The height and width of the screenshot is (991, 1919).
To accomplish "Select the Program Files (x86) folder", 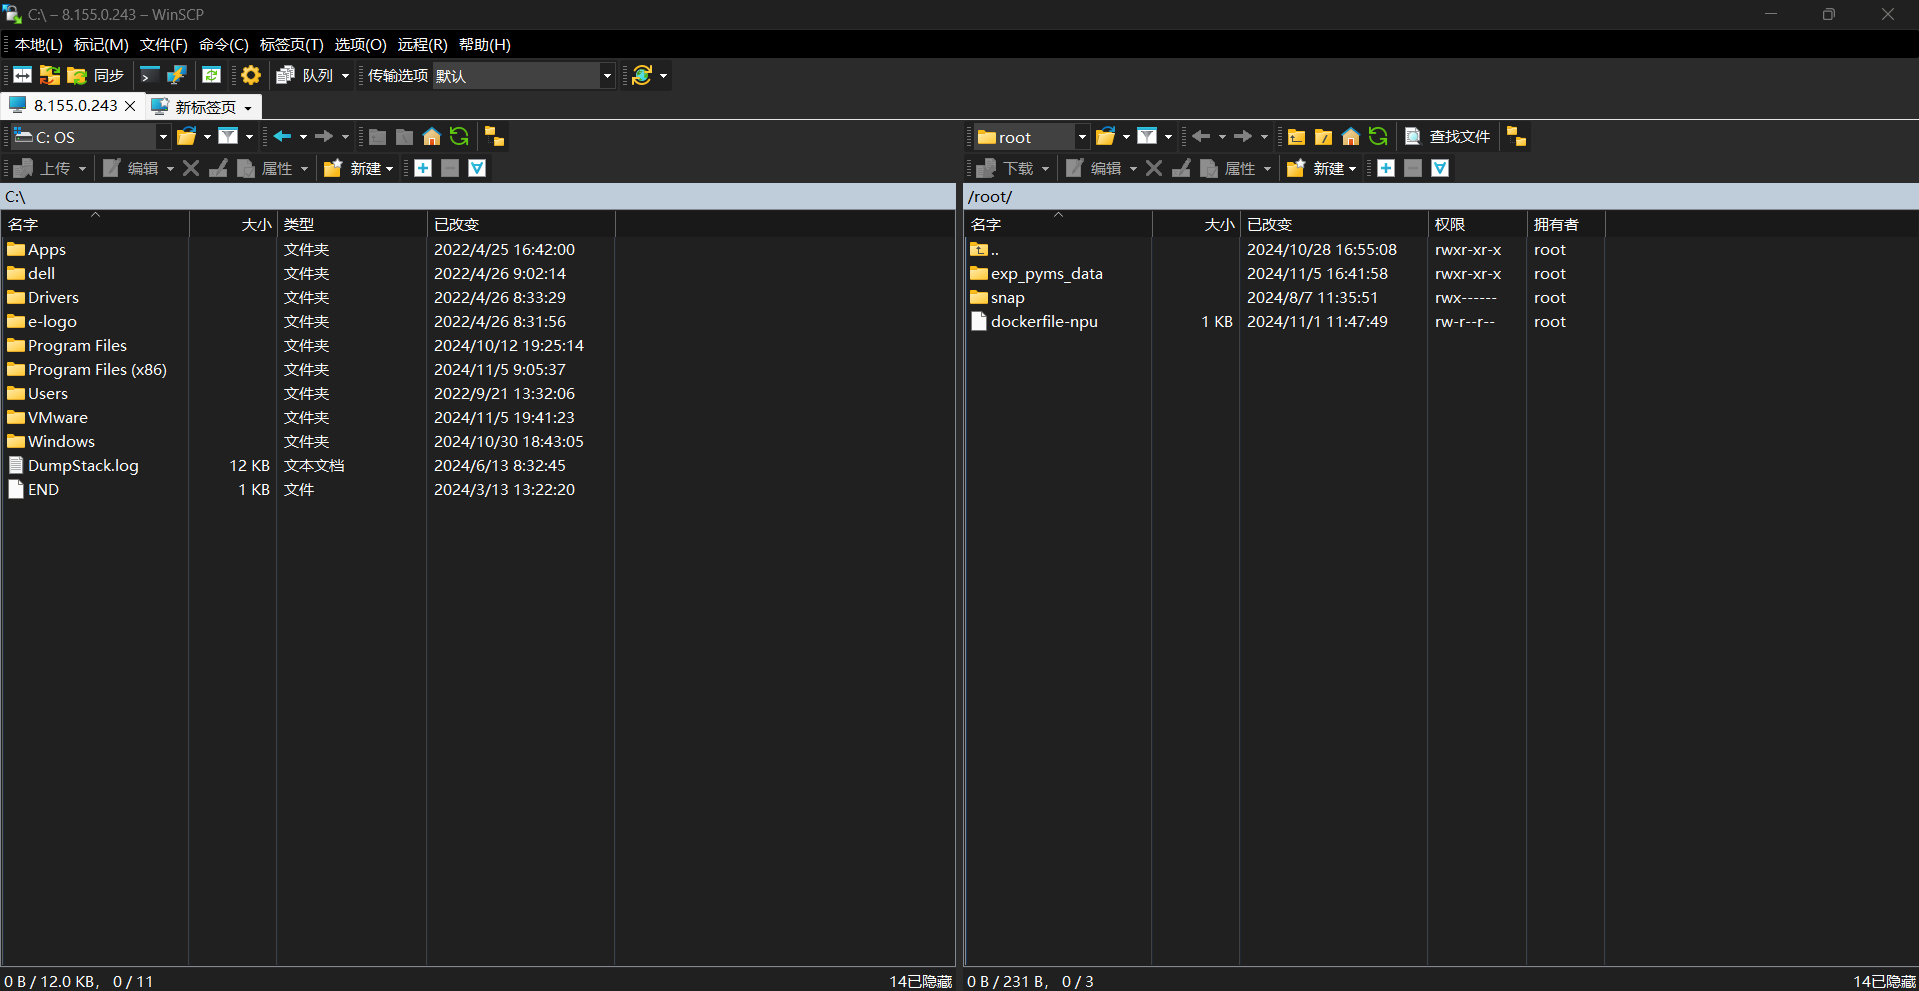I will point(97,369).
